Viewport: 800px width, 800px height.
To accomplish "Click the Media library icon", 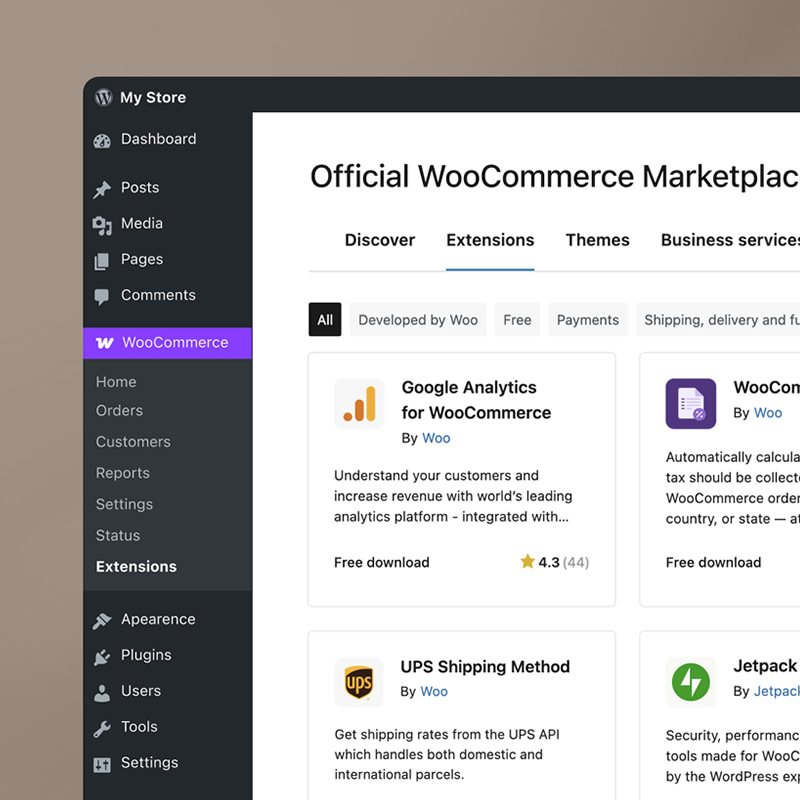I will point(102,225).
